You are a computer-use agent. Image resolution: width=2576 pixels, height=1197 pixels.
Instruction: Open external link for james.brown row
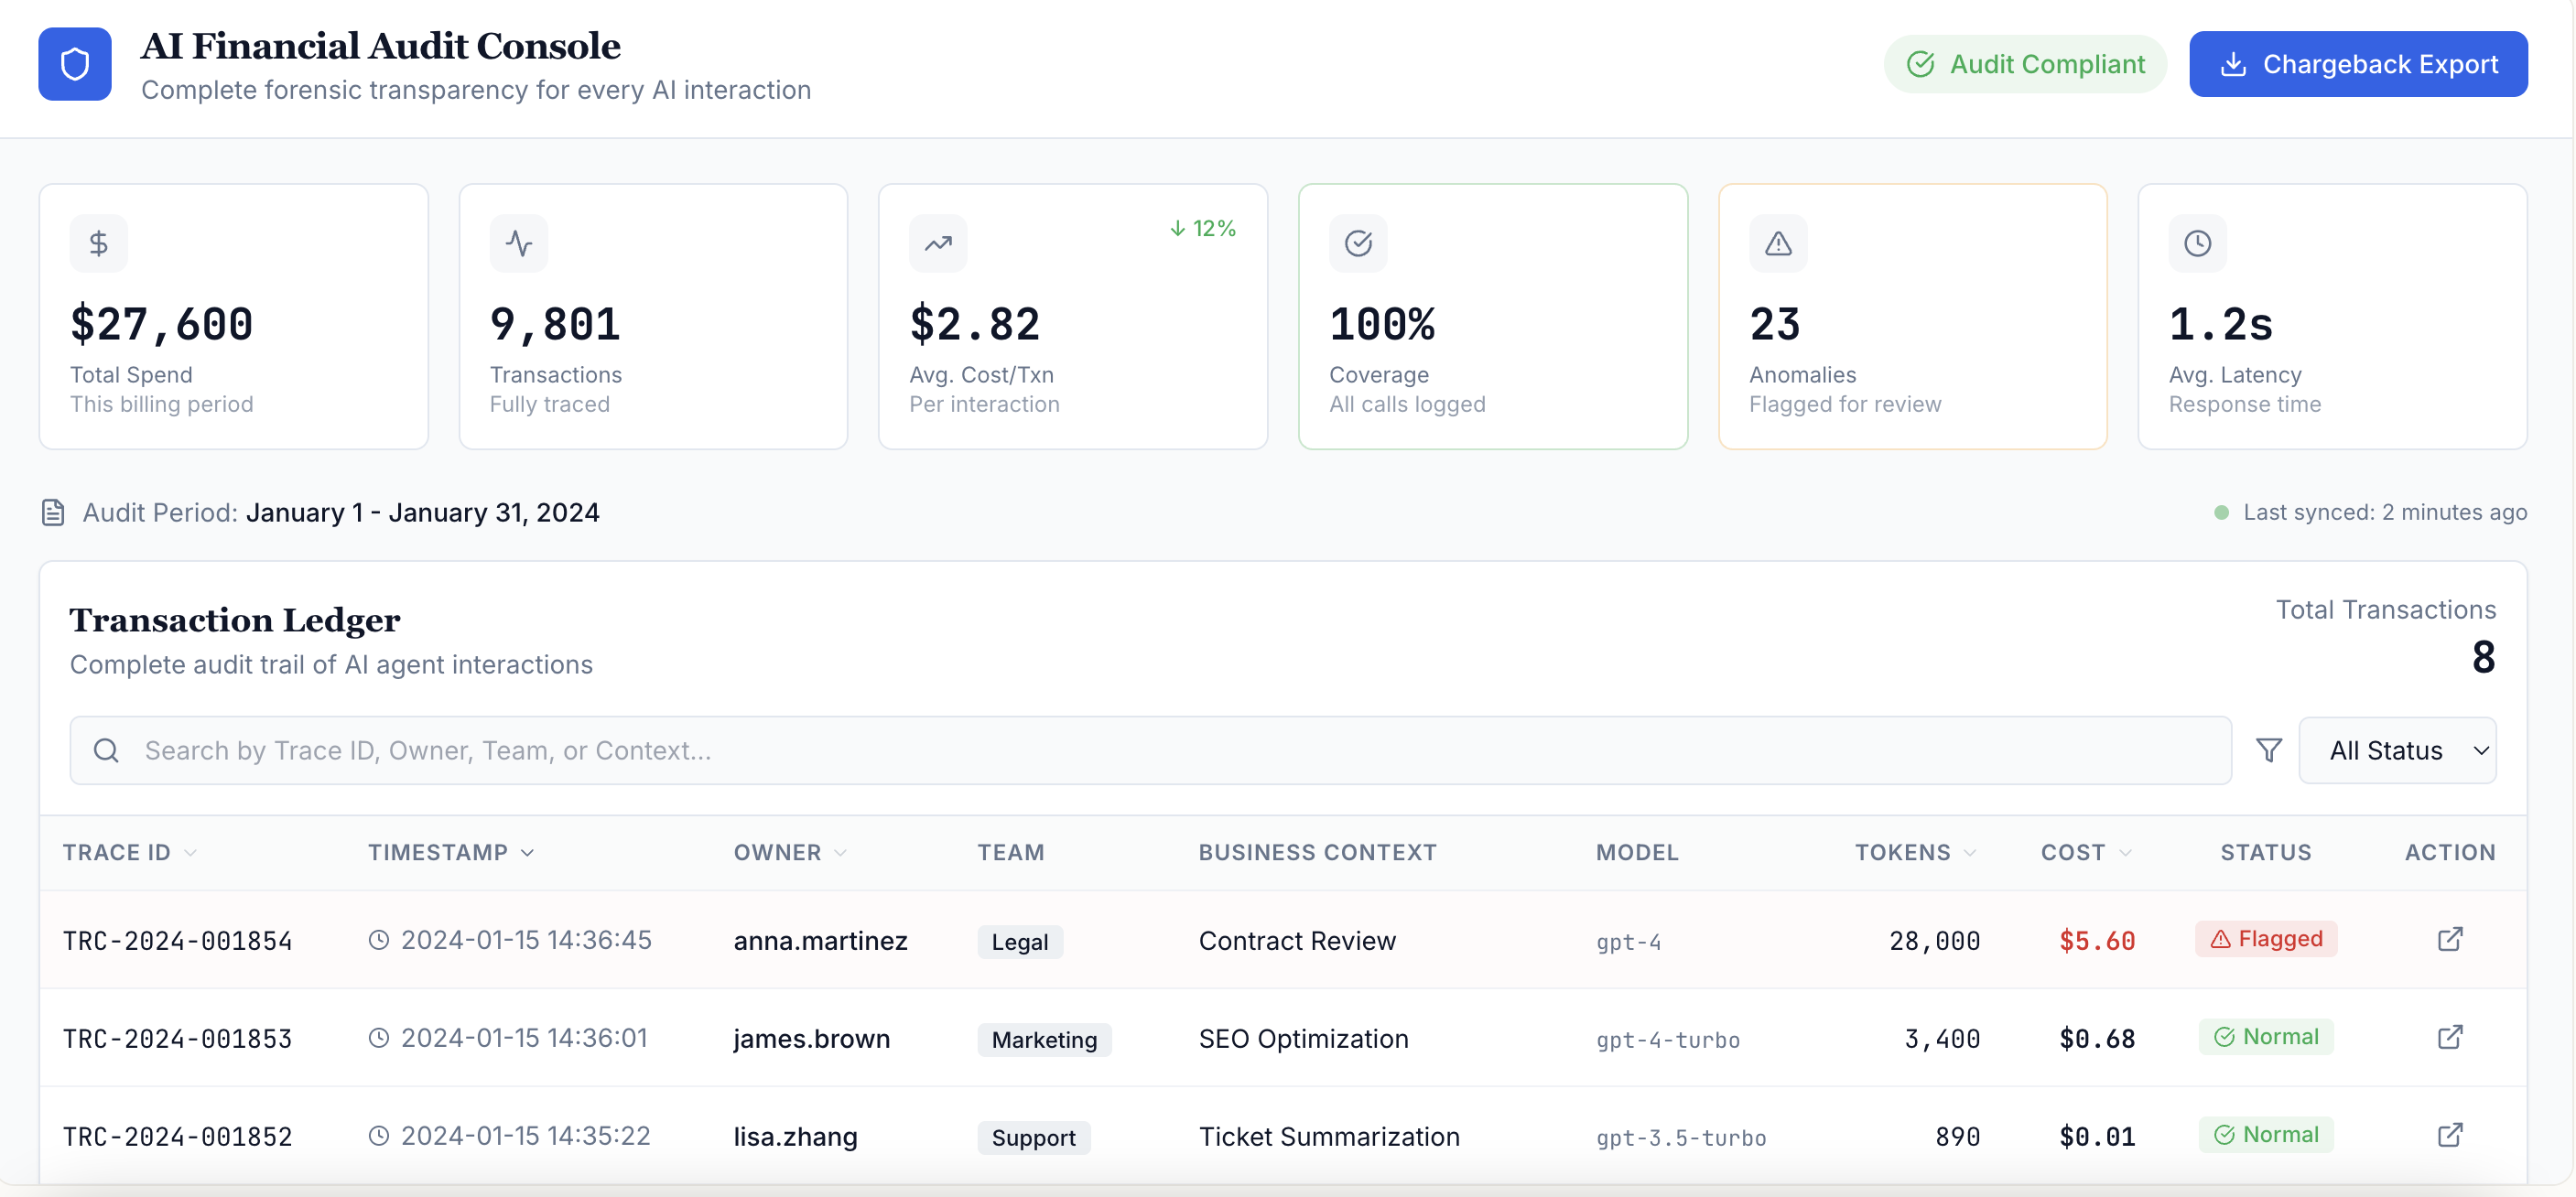2449,1037
